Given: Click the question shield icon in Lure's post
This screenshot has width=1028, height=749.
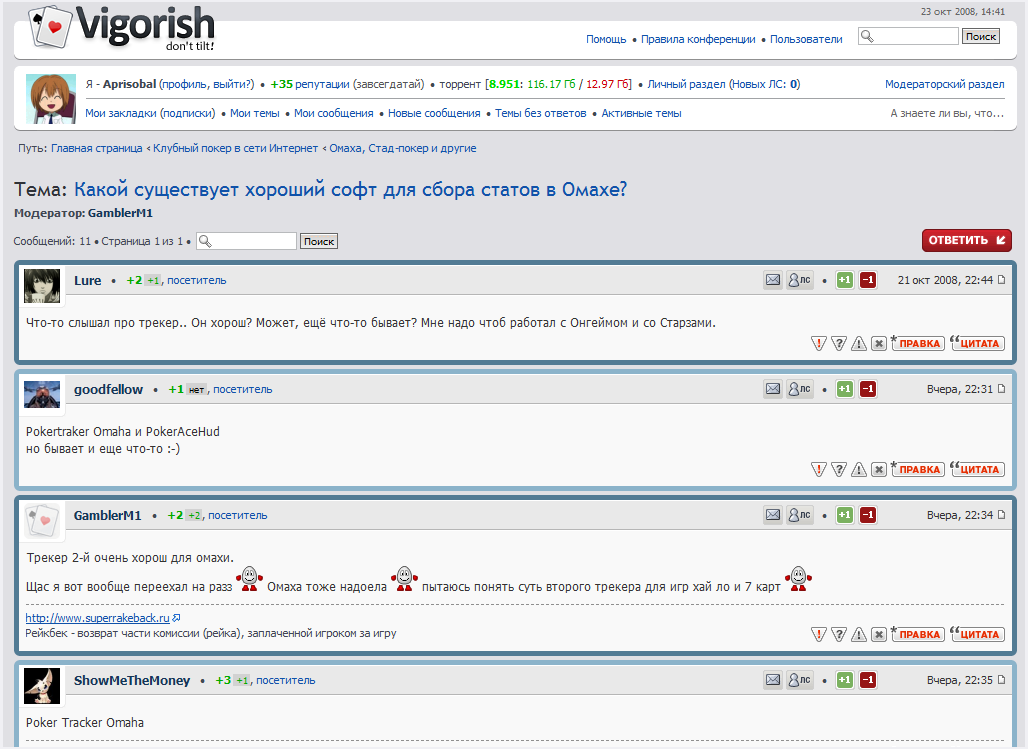Looking at the screenshot, I should (x=839, y=343).
